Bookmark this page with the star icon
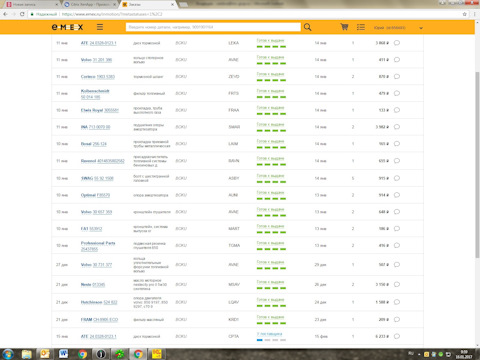The width and height of the screenshot is (480, 360). tap(465, 14)
